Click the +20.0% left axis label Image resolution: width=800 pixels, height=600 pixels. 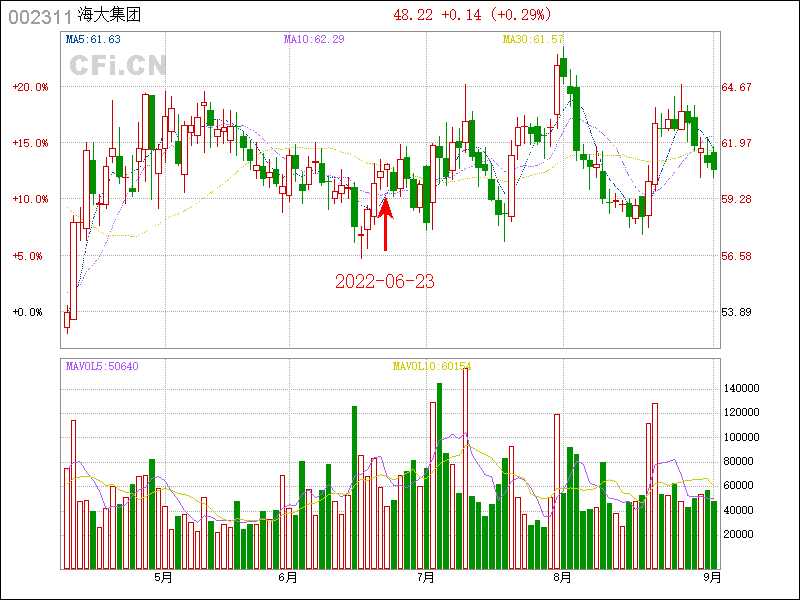(x=30, y=87)
